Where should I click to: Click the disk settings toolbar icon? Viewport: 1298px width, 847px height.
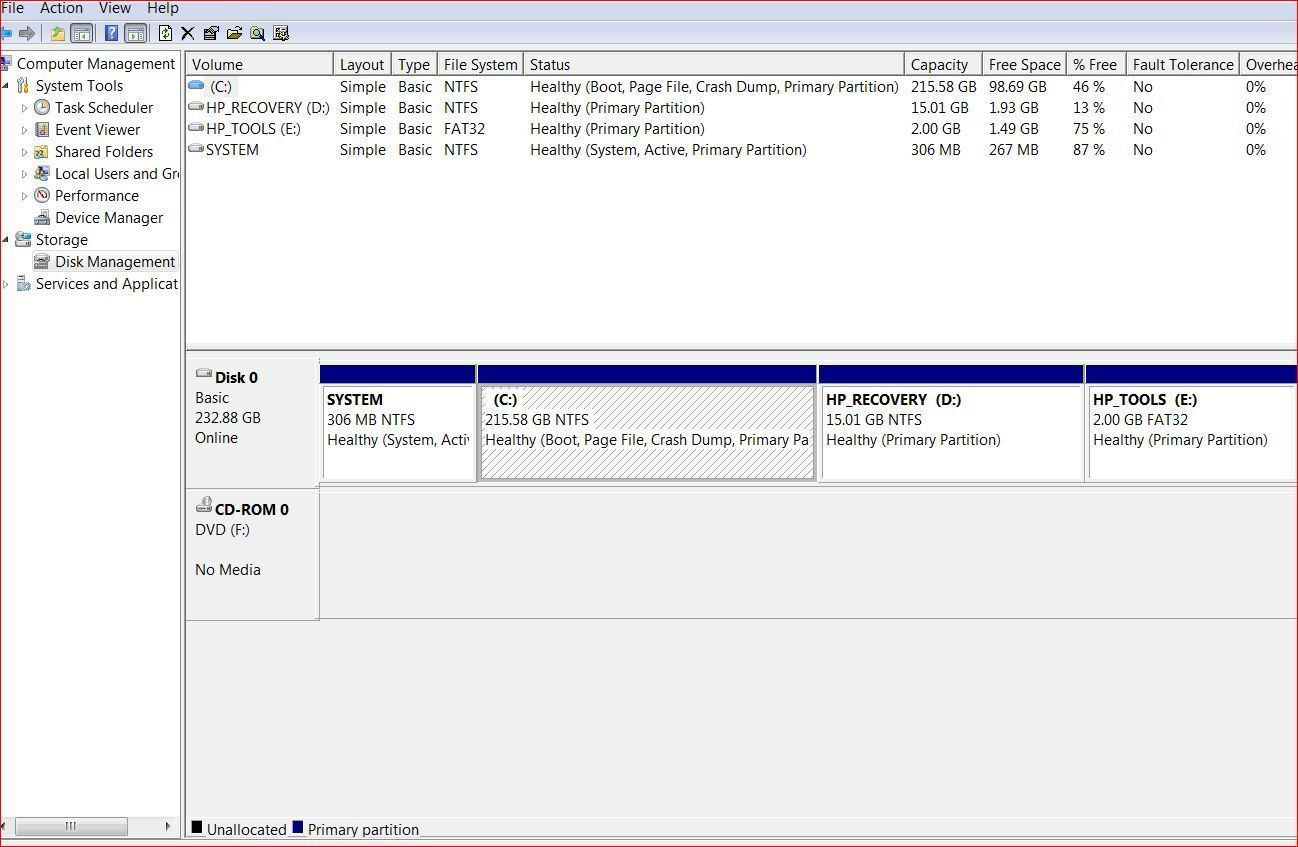pyautogui.click(x=281, y=33)
